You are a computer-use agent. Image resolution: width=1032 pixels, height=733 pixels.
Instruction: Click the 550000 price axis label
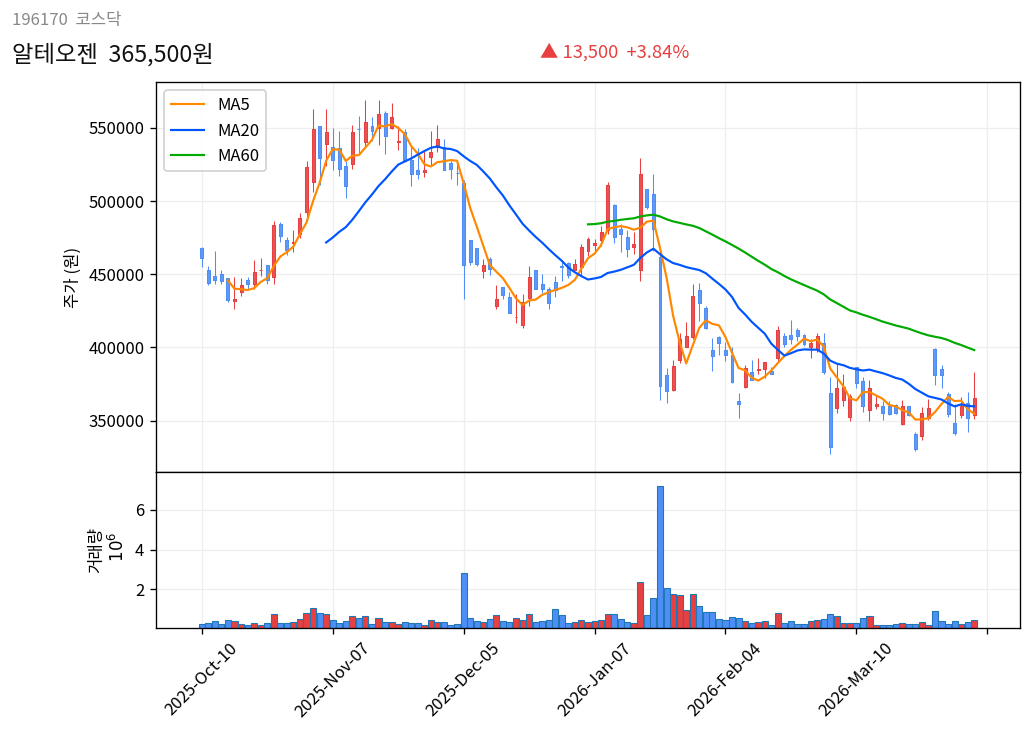point(116,129)
